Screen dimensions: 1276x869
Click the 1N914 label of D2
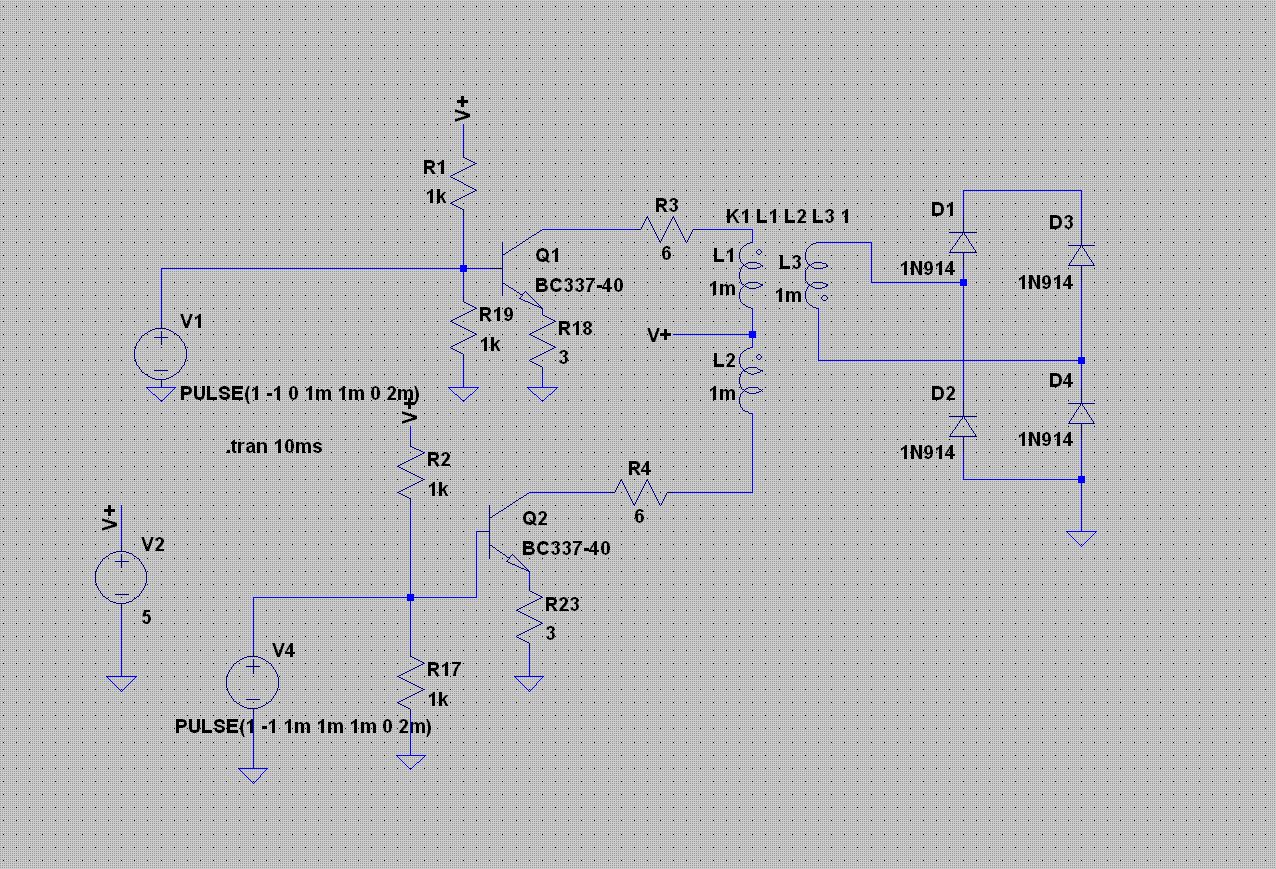click(927, 452)
